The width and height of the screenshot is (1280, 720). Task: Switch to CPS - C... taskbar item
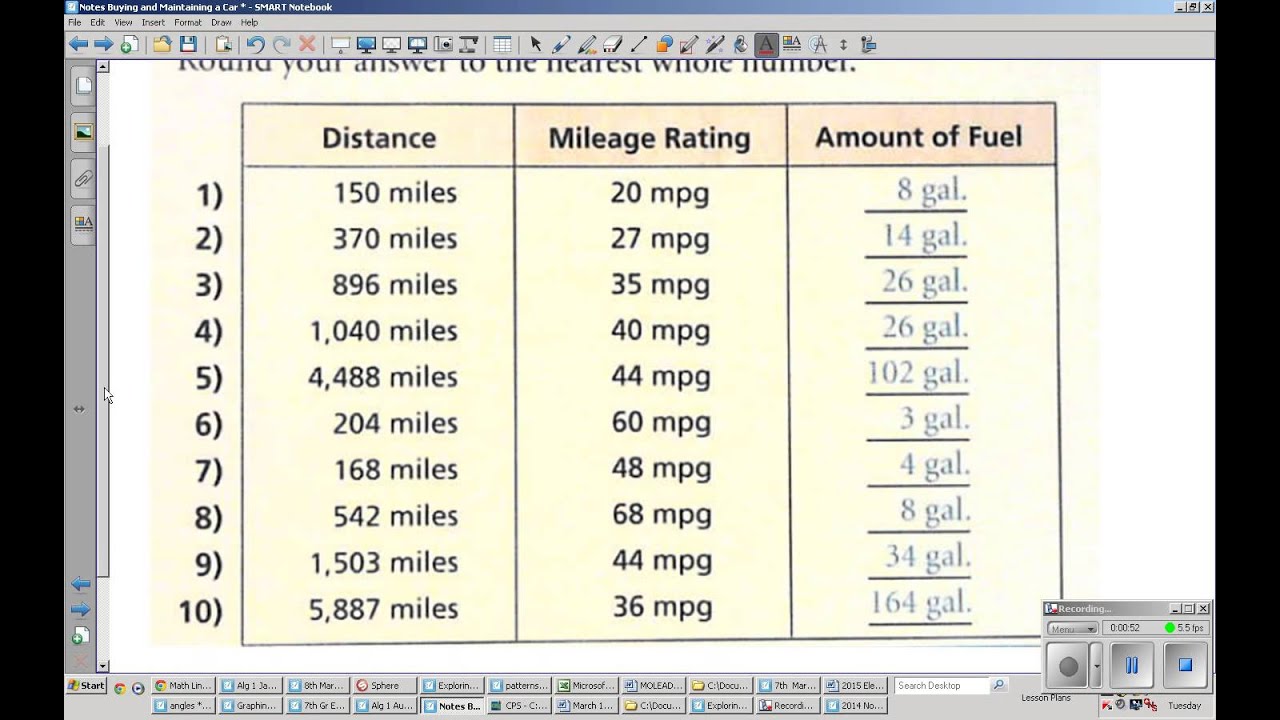pos(519,705)
